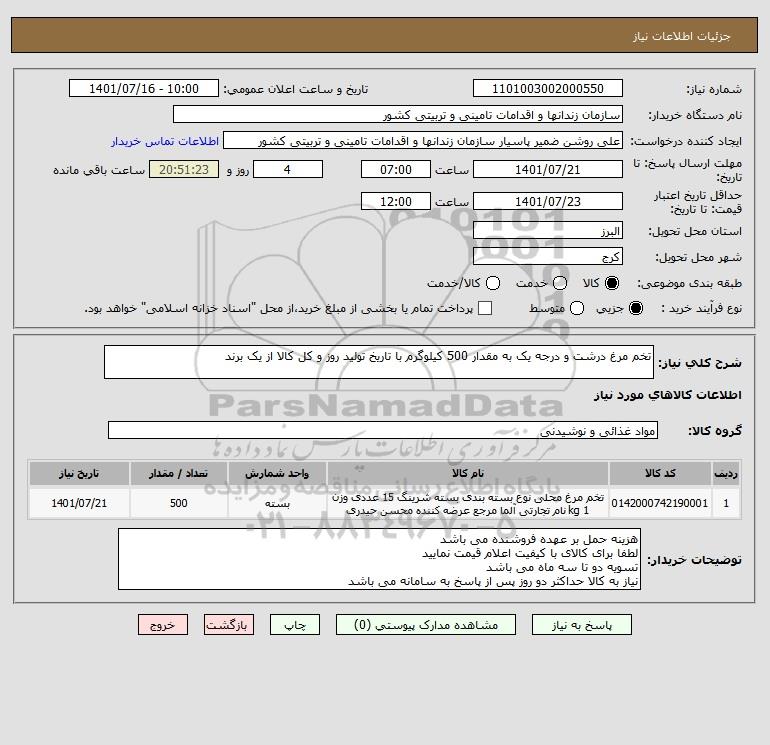Screen dimensions: 770x745
Task: Click the تعداد / مقدار column header
Action: 179,473
